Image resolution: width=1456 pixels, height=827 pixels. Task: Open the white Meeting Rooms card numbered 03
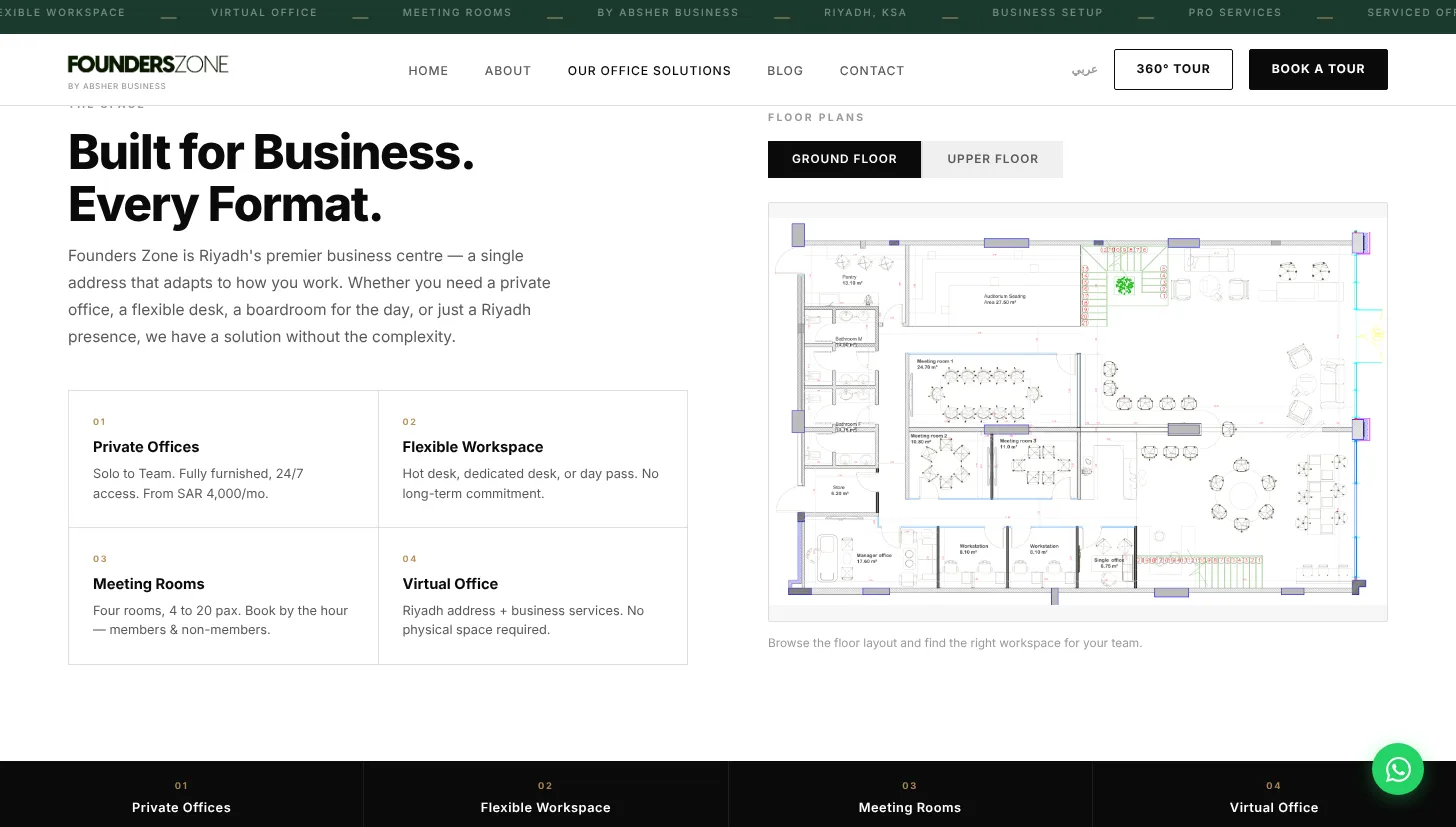223,596
